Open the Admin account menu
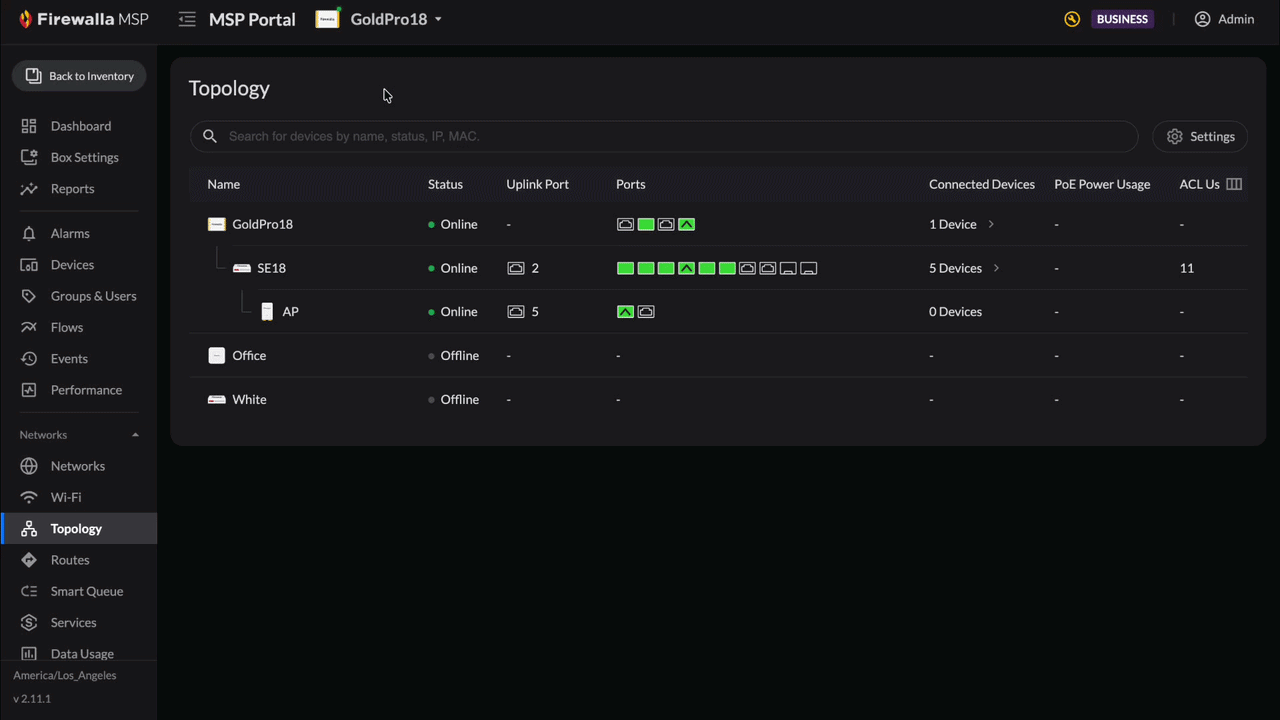 click(x=1224, y=19)
